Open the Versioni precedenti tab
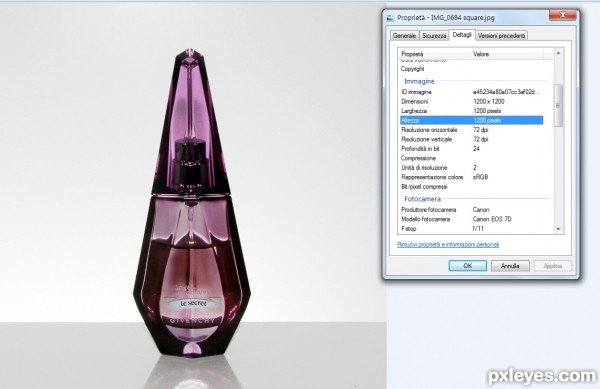Screen dimensions: 600x389 (501, 36)
